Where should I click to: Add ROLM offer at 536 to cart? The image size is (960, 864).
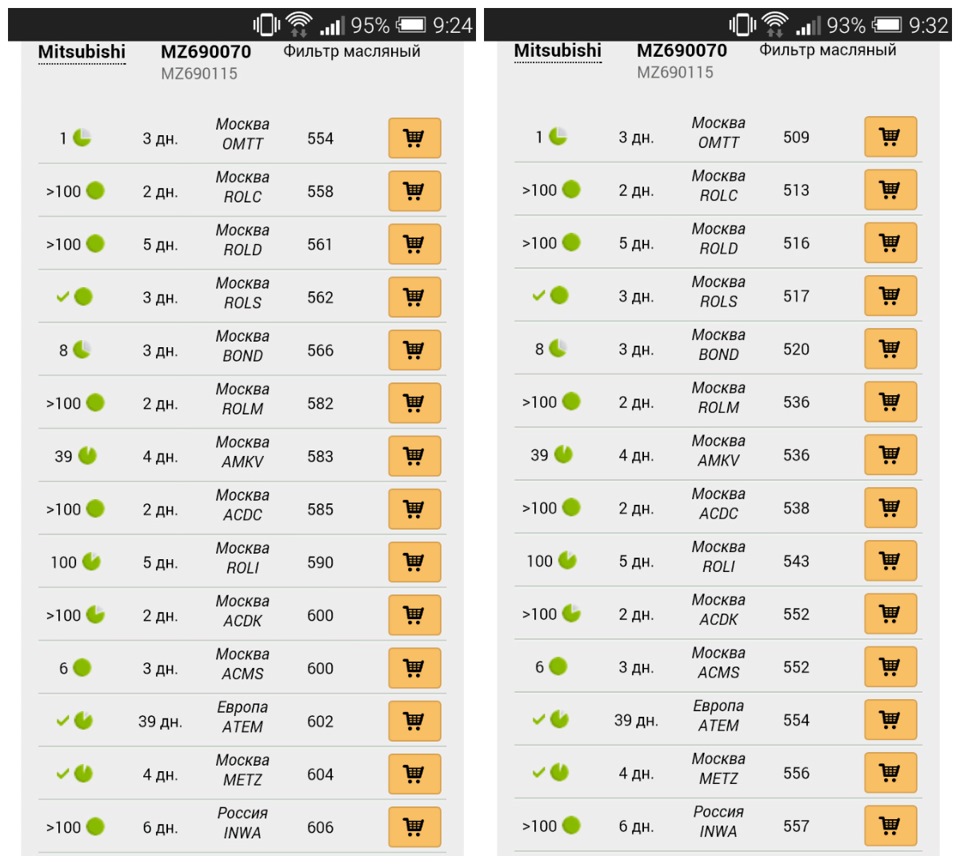(890, 402)
